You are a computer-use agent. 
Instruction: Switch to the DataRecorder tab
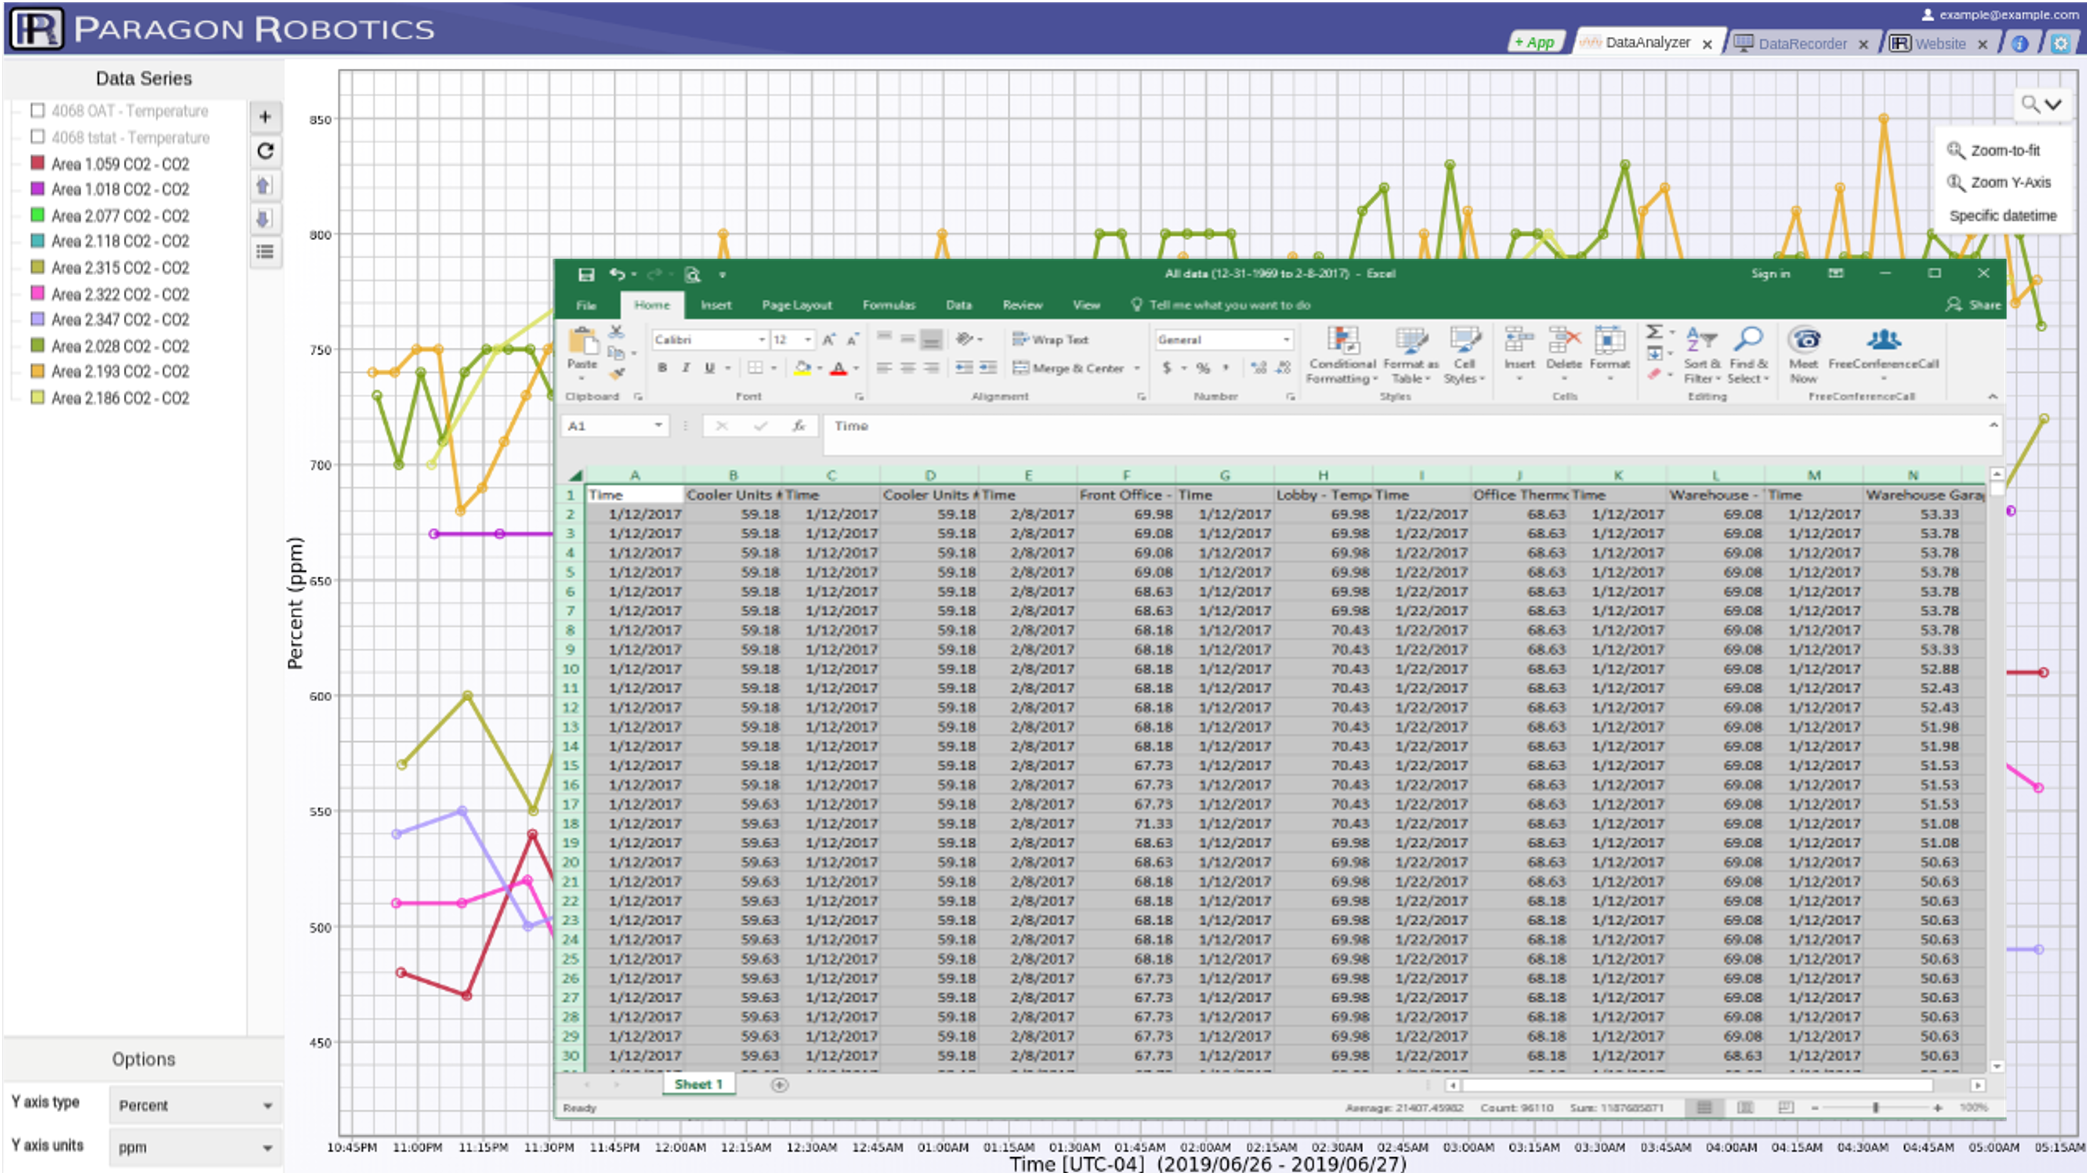[x=1802, y=44]
